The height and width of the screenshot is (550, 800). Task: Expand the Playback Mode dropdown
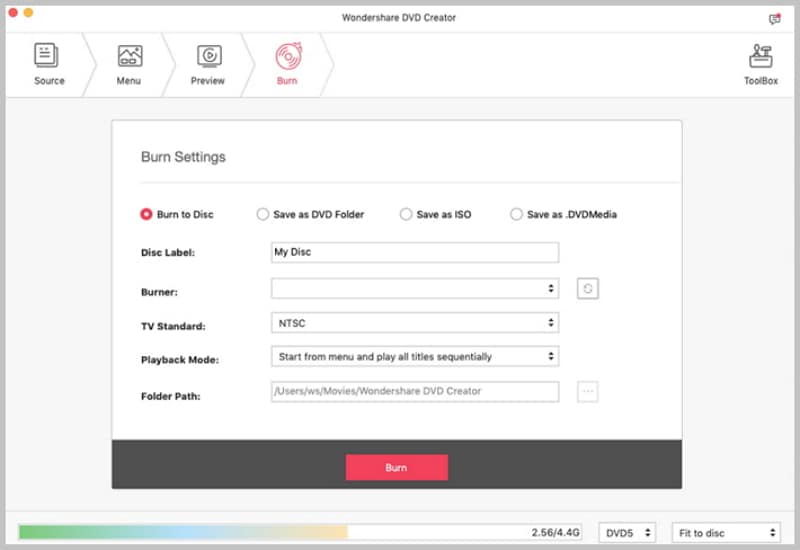point(415,356)
